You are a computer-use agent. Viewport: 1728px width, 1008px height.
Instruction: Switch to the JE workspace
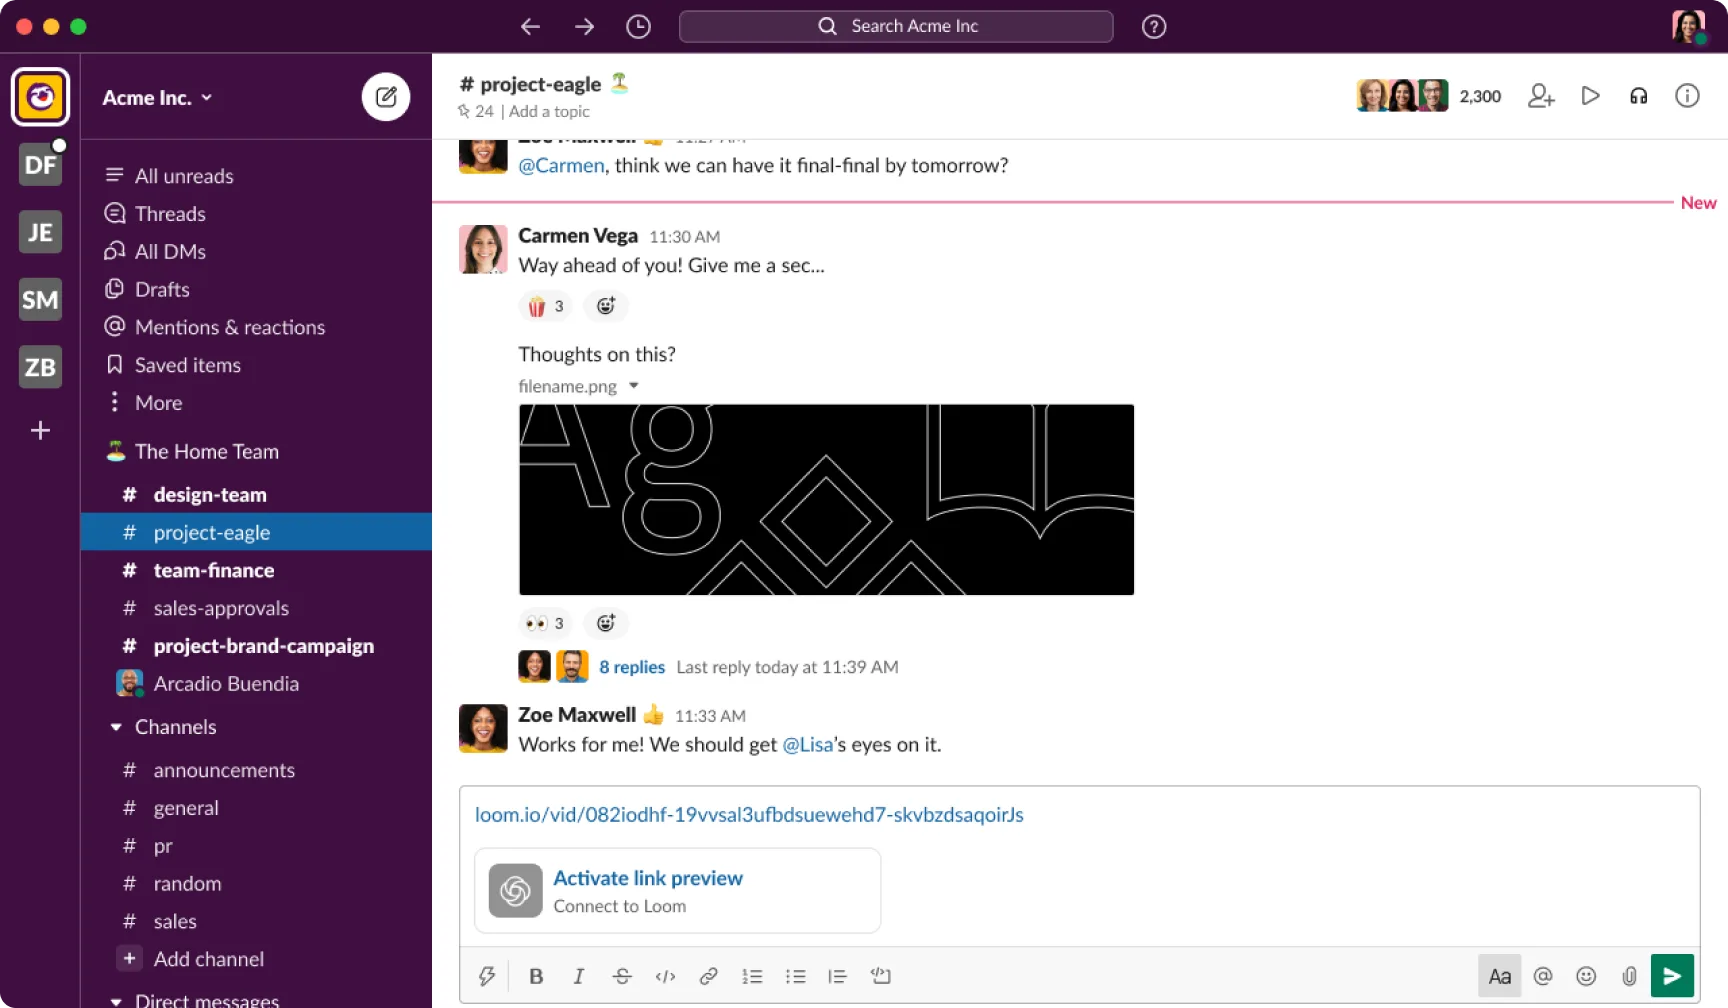(x=40, y=232)
